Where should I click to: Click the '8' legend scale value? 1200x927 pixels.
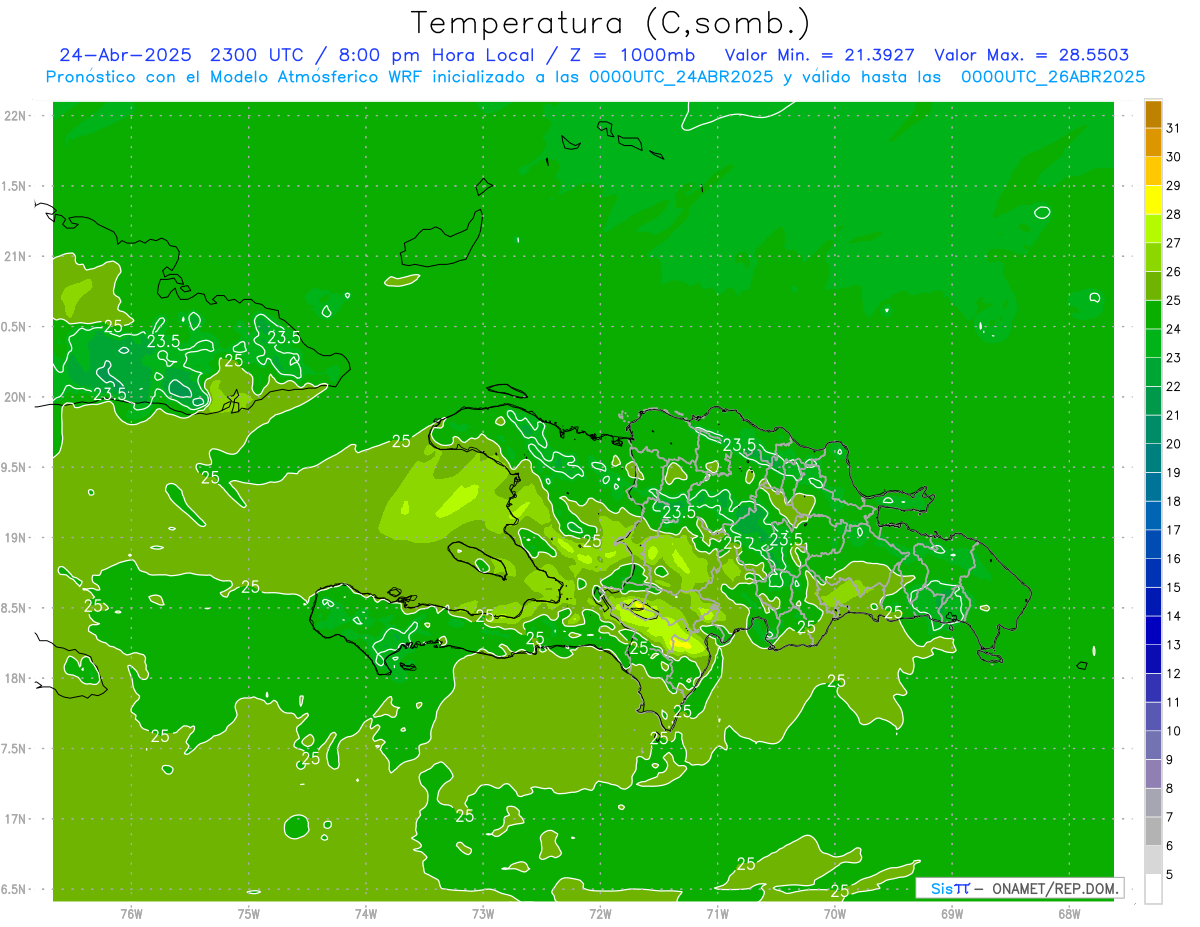(1170, 788)
